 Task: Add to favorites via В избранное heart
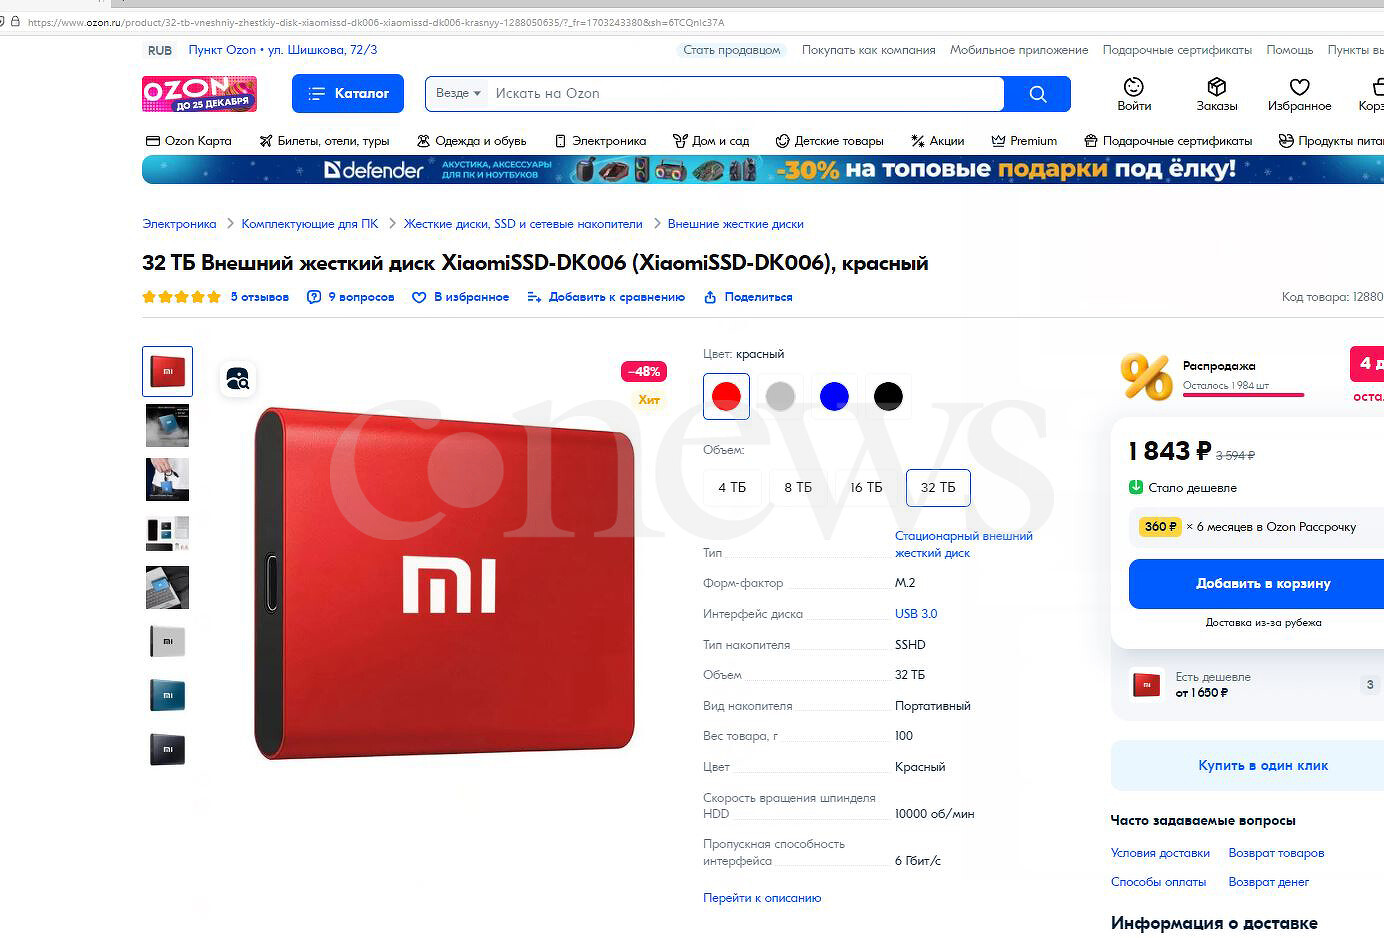[x=419, y=297]
